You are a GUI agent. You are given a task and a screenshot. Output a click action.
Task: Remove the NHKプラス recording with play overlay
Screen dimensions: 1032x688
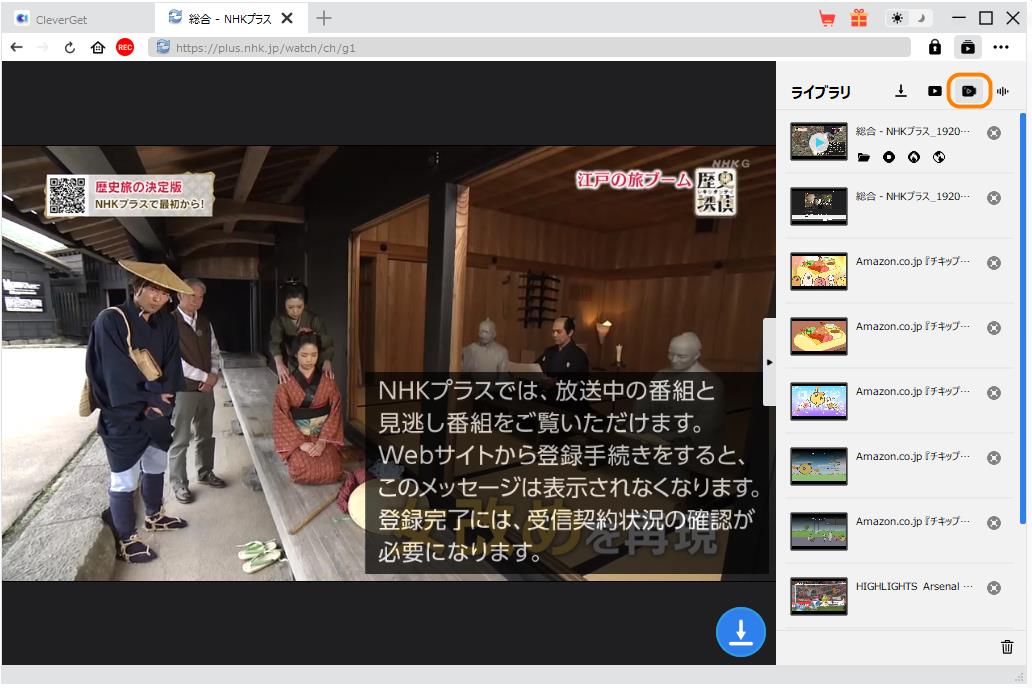point(994,133)
